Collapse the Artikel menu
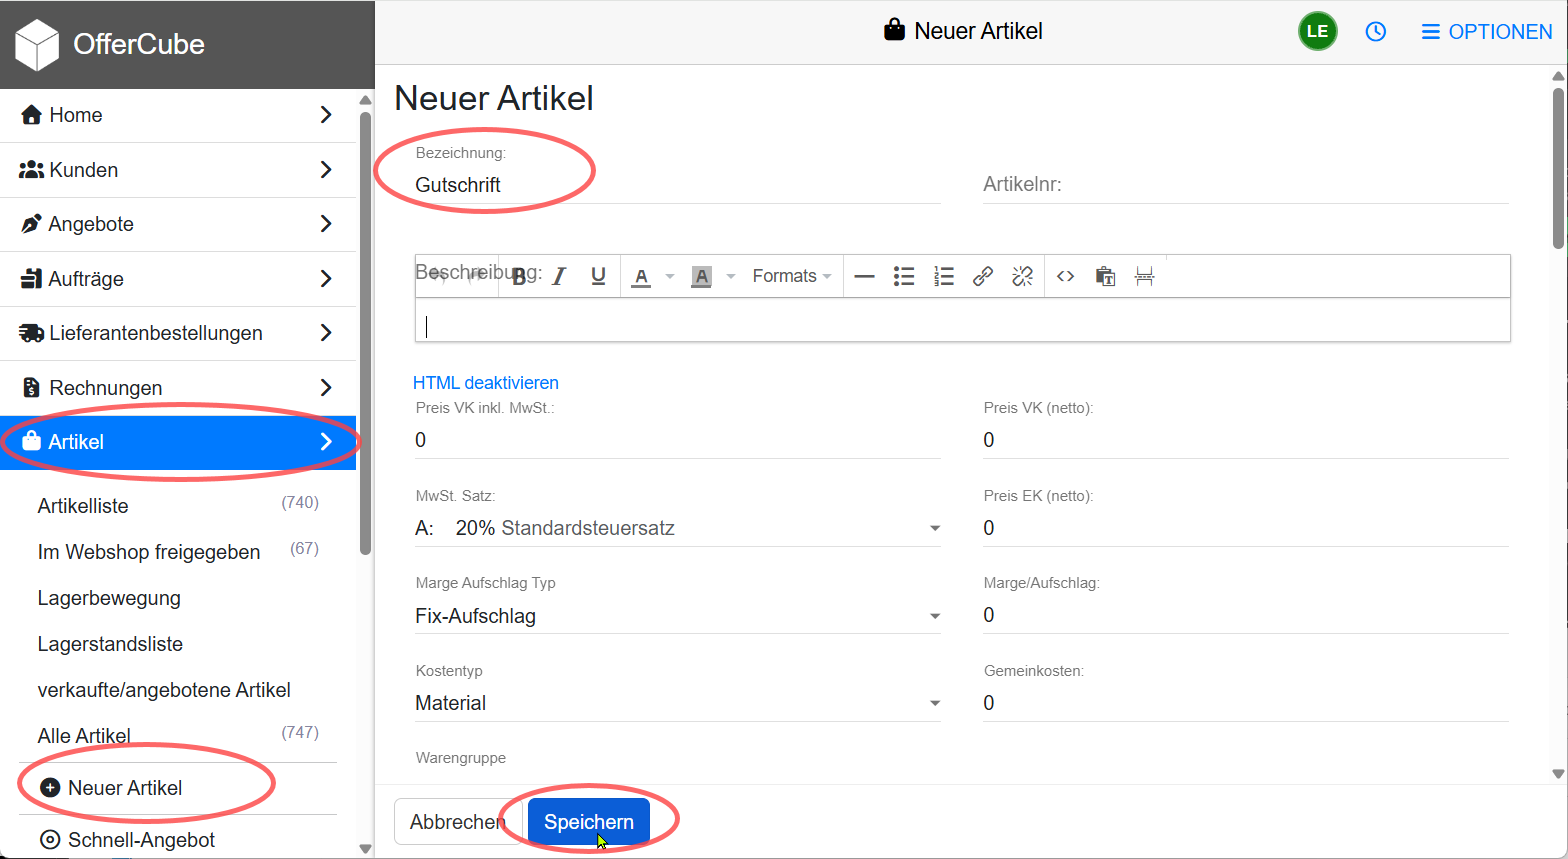 (x=178, y=442)
